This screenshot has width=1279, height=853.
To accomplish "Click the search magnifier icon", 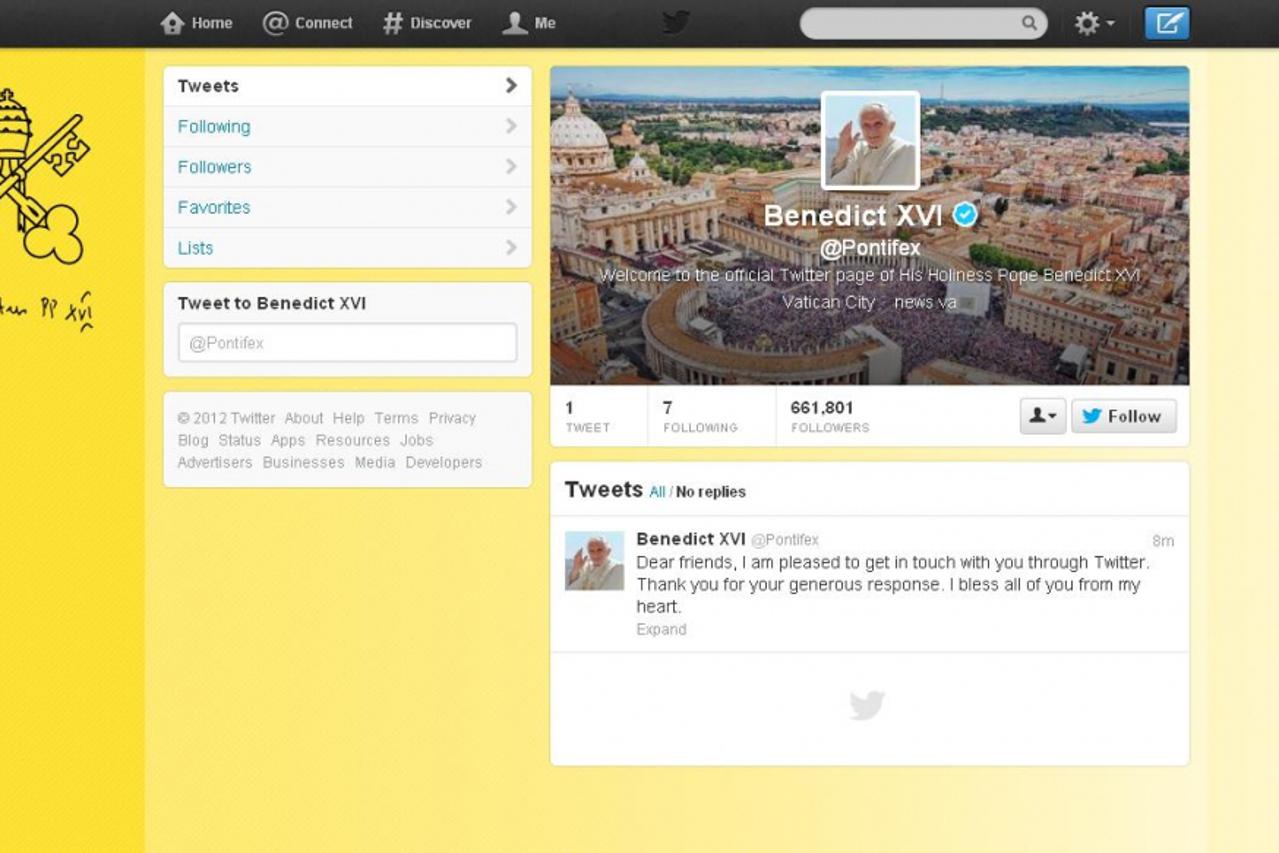I will (x=1029, y=23).
